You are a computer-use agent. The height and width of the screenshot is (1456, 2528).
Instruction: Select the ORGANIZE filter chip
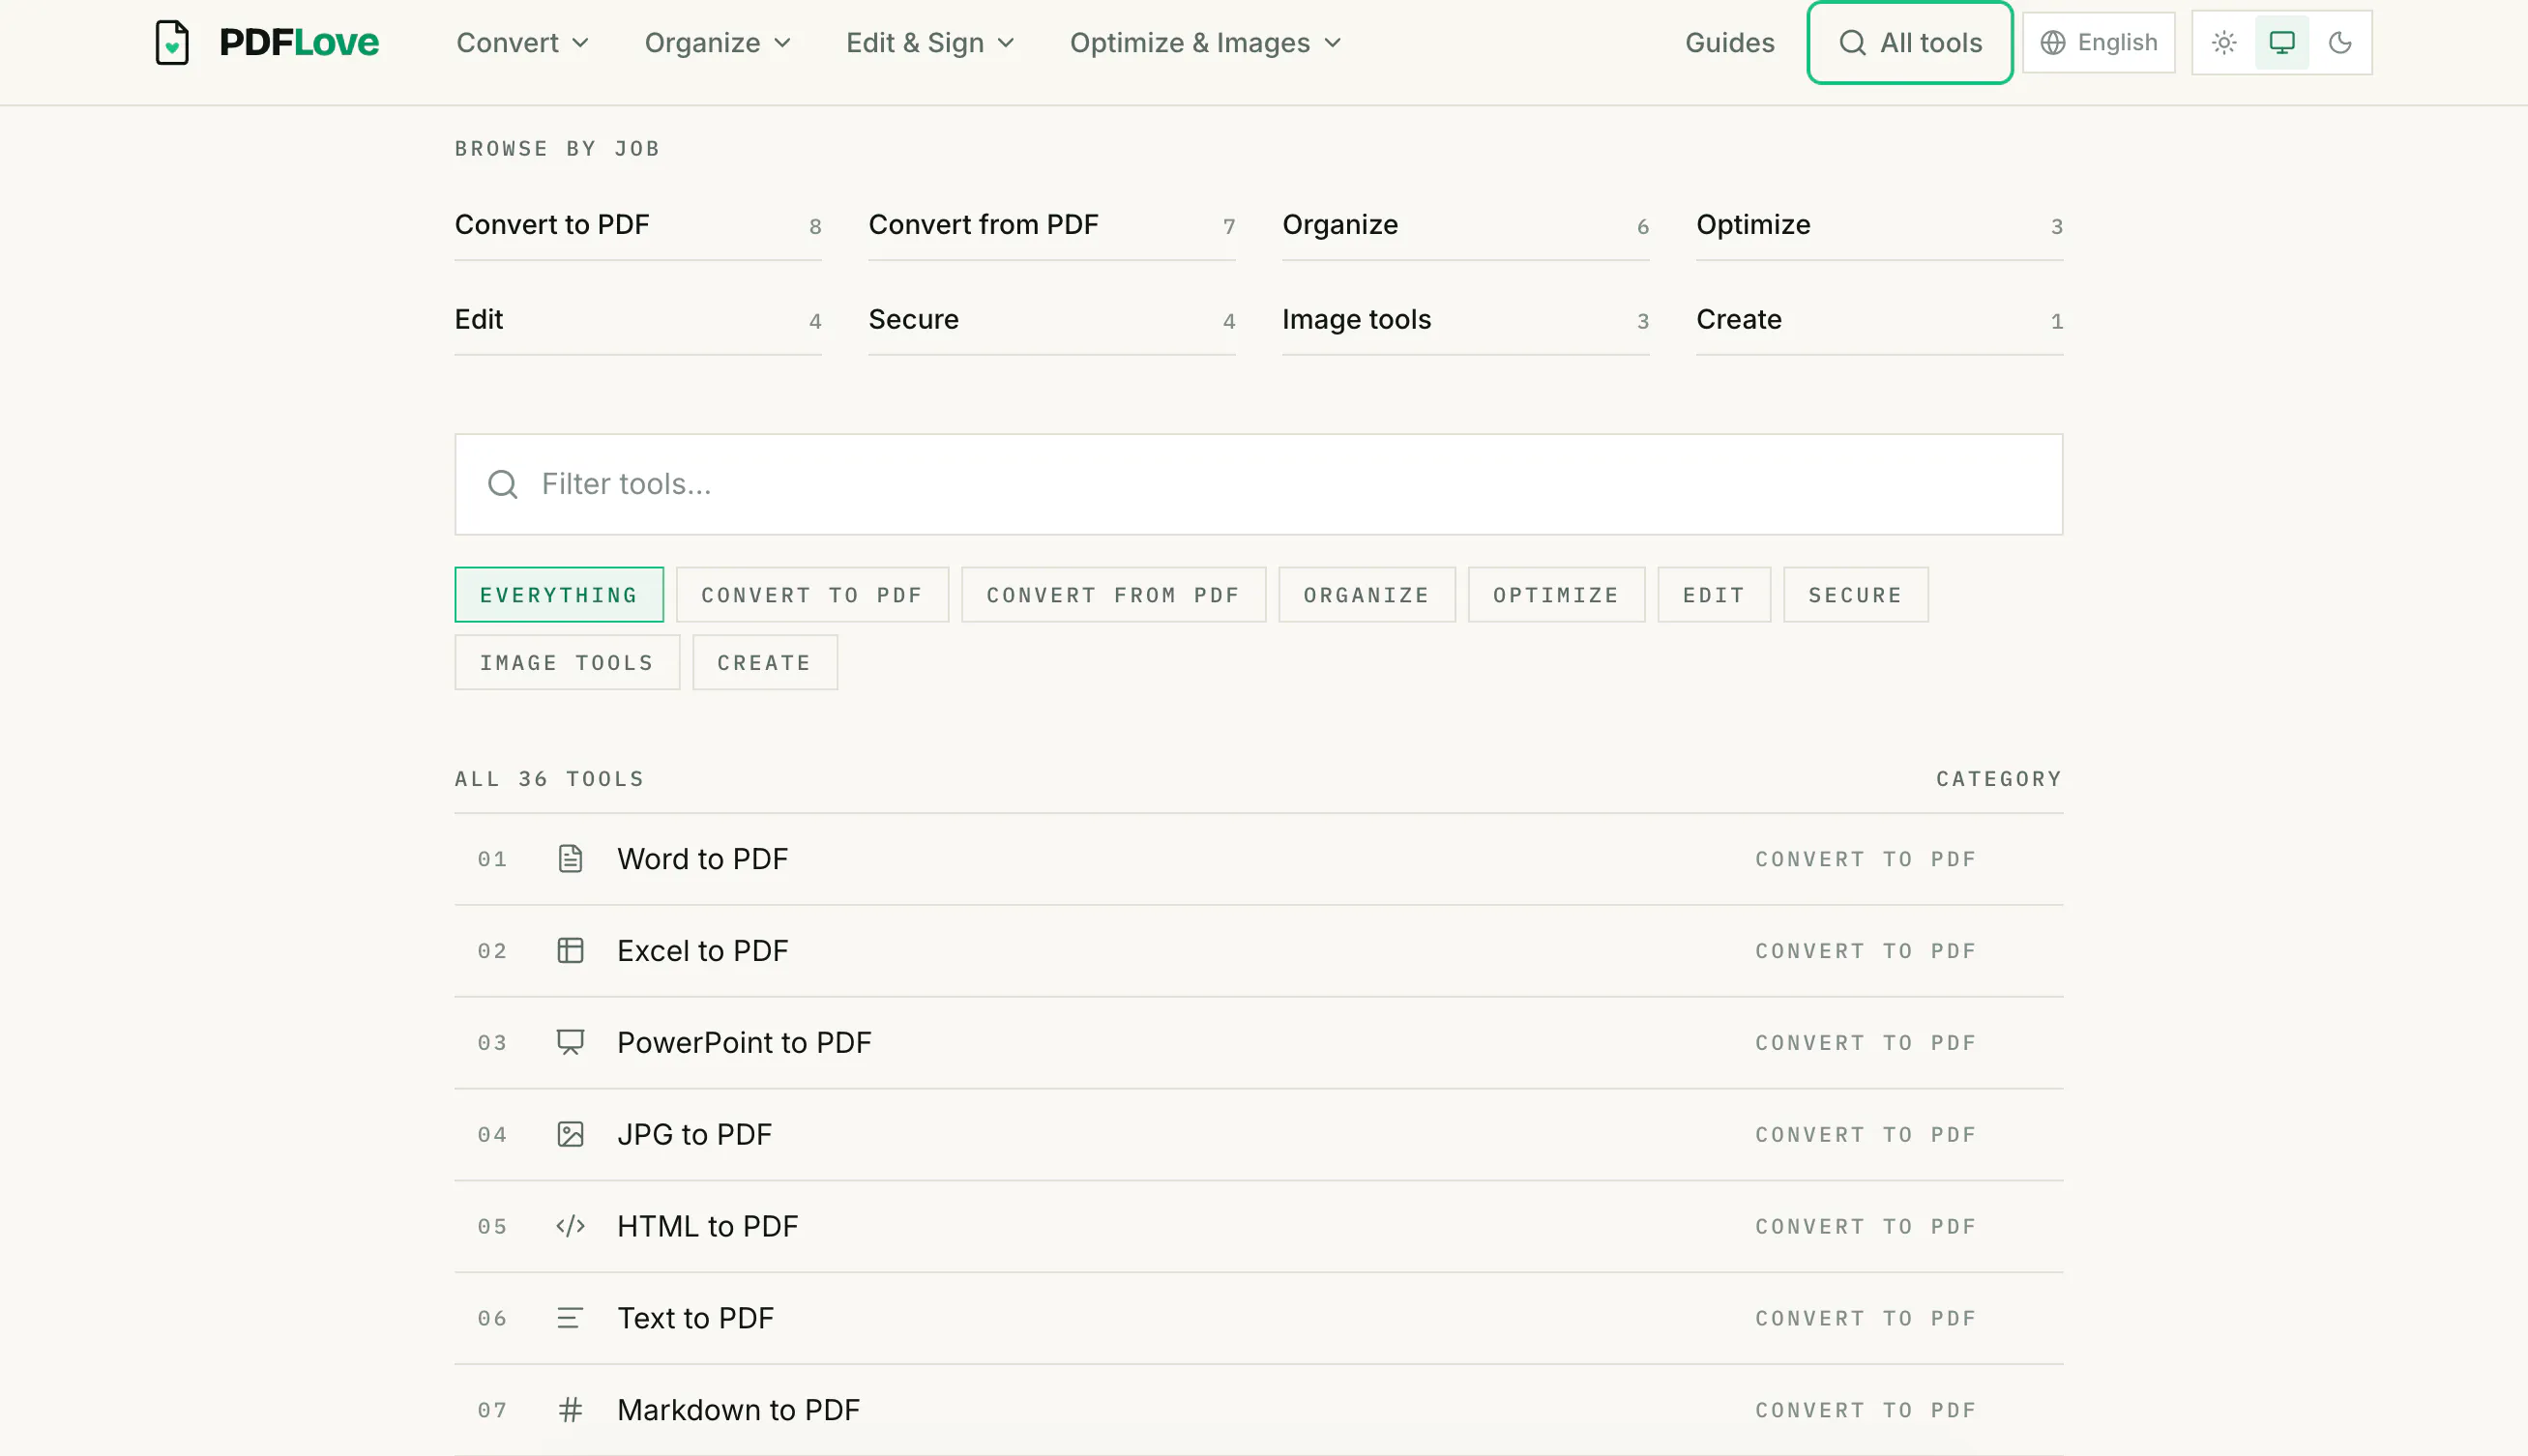point(1366,595)
